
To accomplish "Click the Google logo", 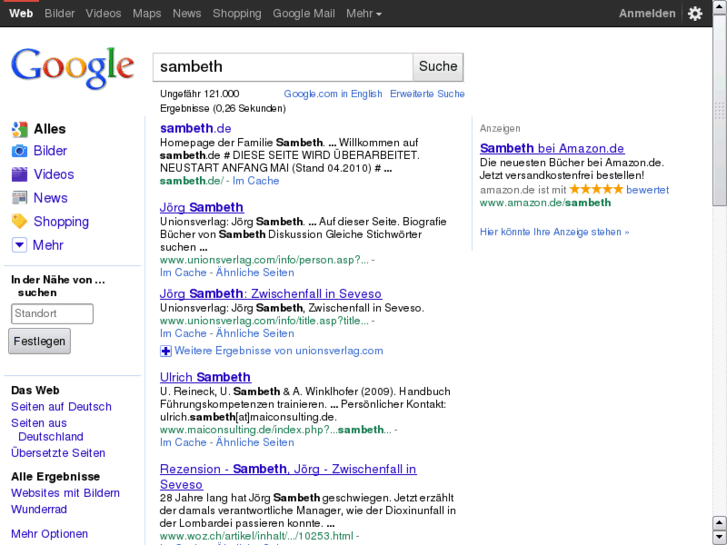I will (x=73, y=68).
